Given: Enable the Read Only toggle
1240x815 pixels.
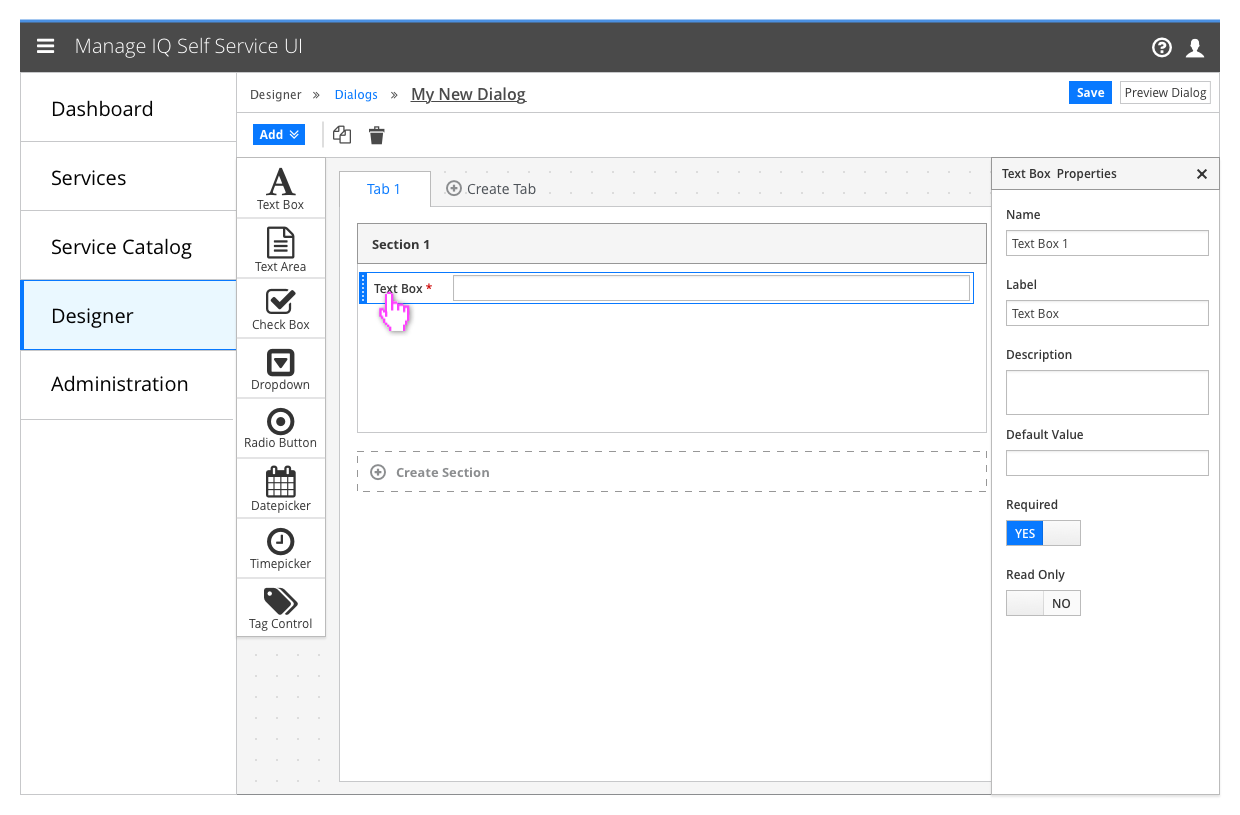Looking at the screenshot, I should [1024, 603].
